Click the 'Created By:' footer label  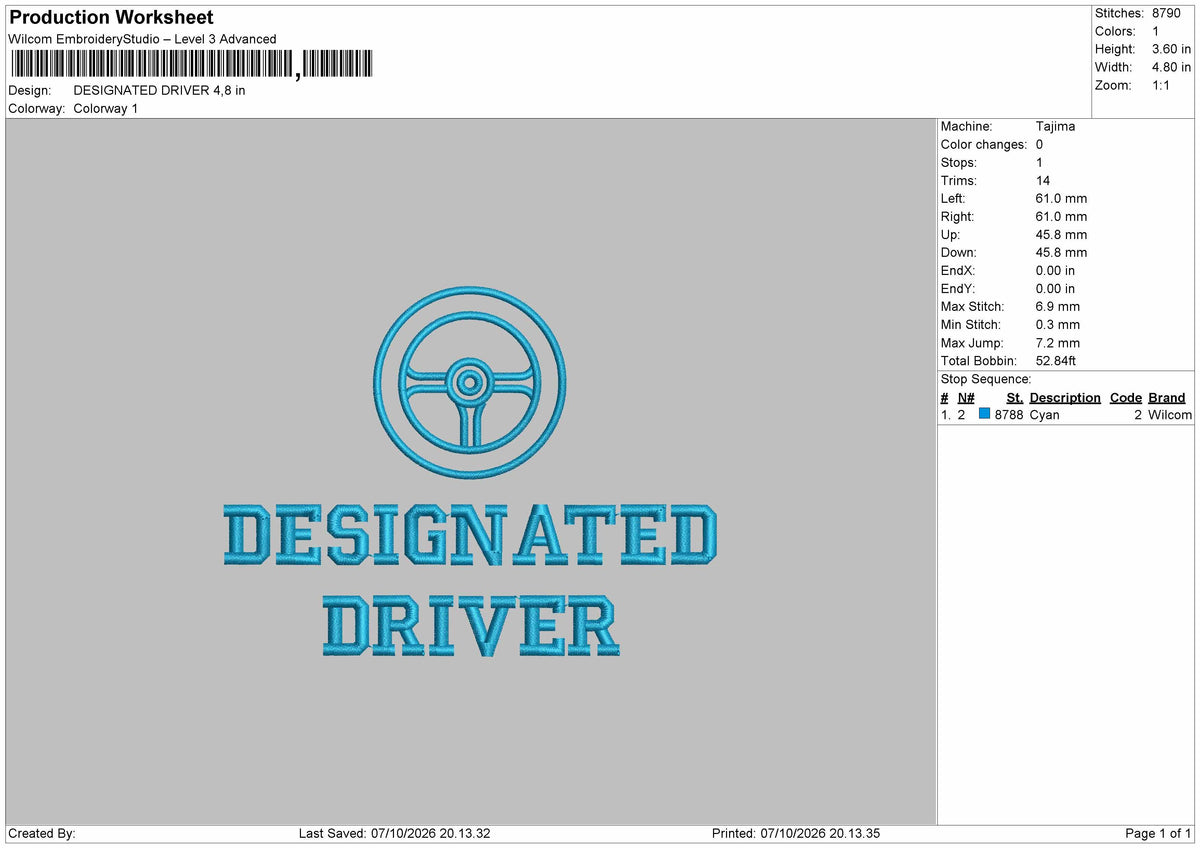[x=42, y=833]
